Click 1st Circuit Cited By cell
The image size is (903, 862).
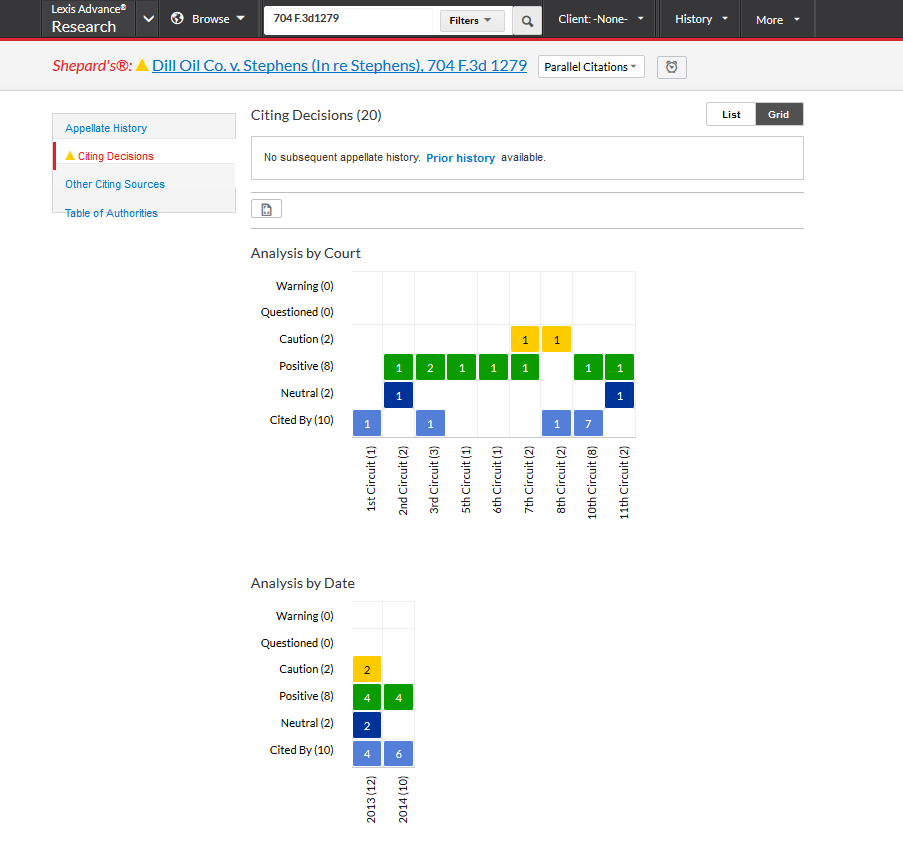(x=367, y=423)
